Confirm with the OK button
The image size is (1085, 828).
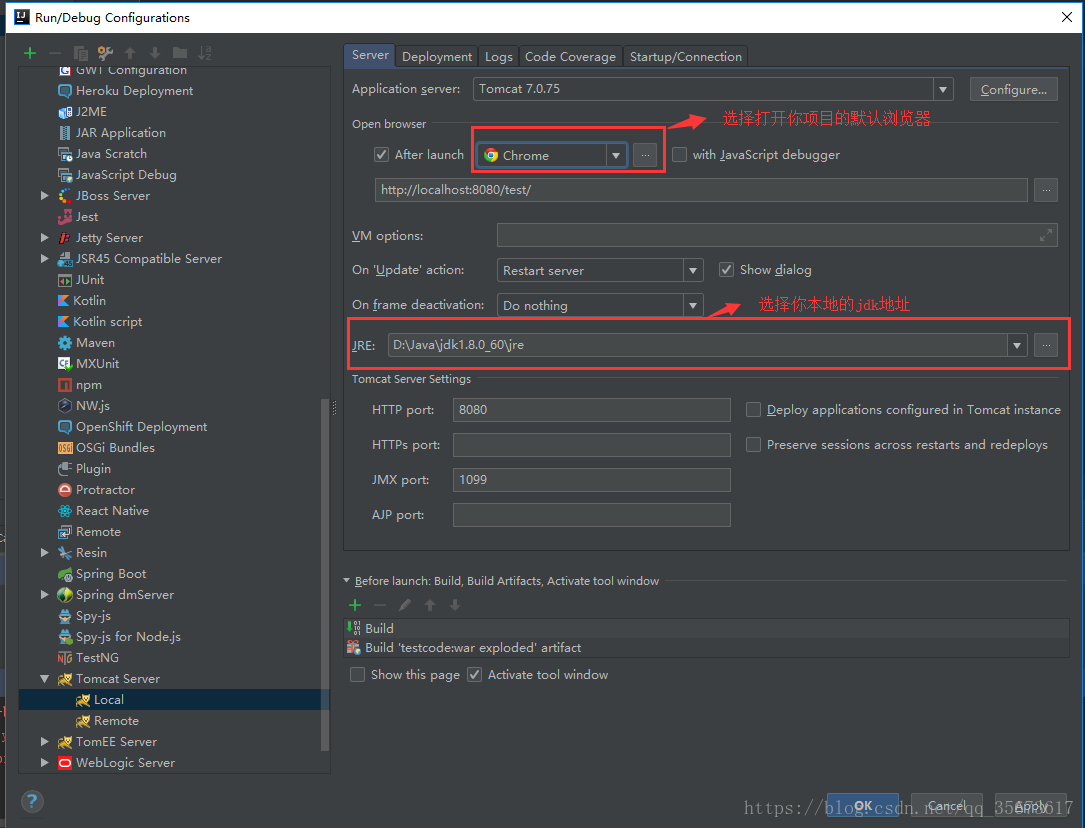tap(863, 806)
